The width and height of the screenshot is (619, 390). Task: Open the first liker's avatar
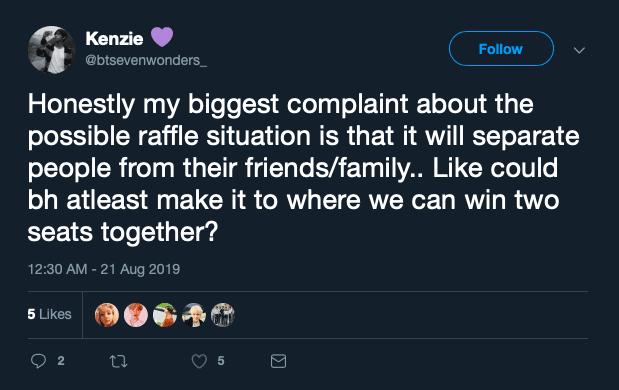[x=107, y=315]
